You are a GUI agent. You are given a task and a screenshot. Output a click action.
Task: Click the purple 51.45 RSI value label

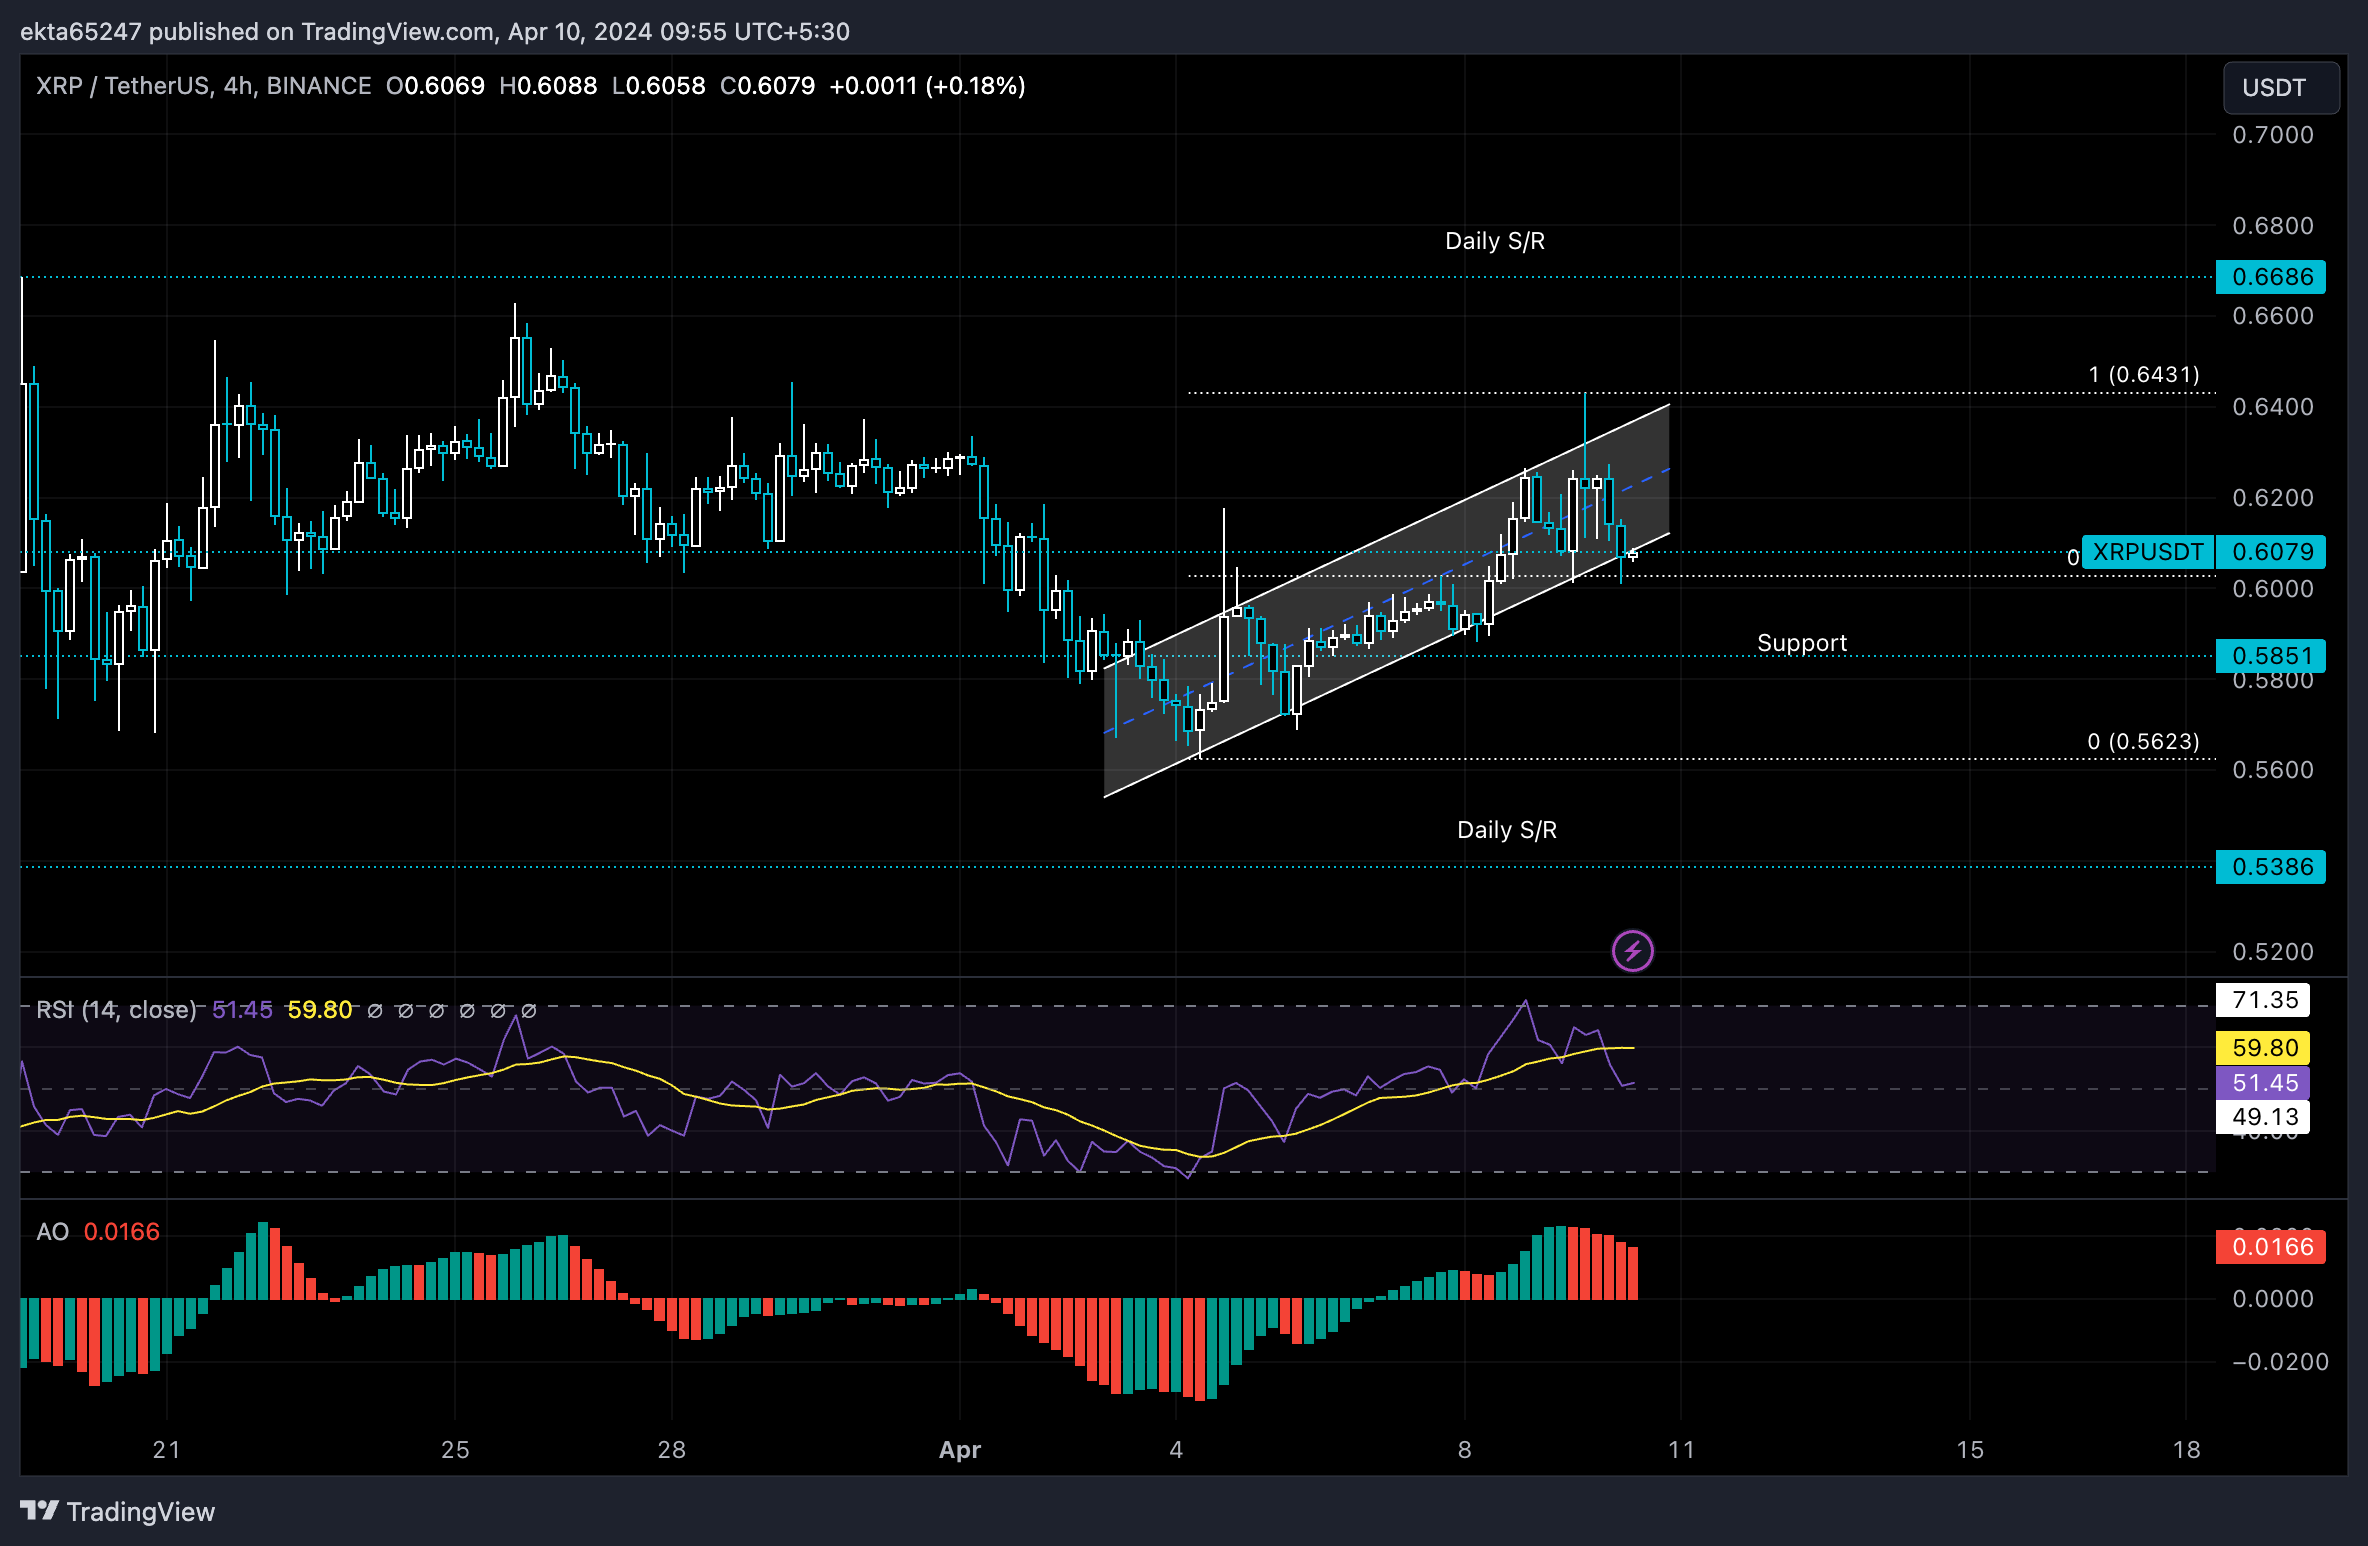(2265, 1083)
